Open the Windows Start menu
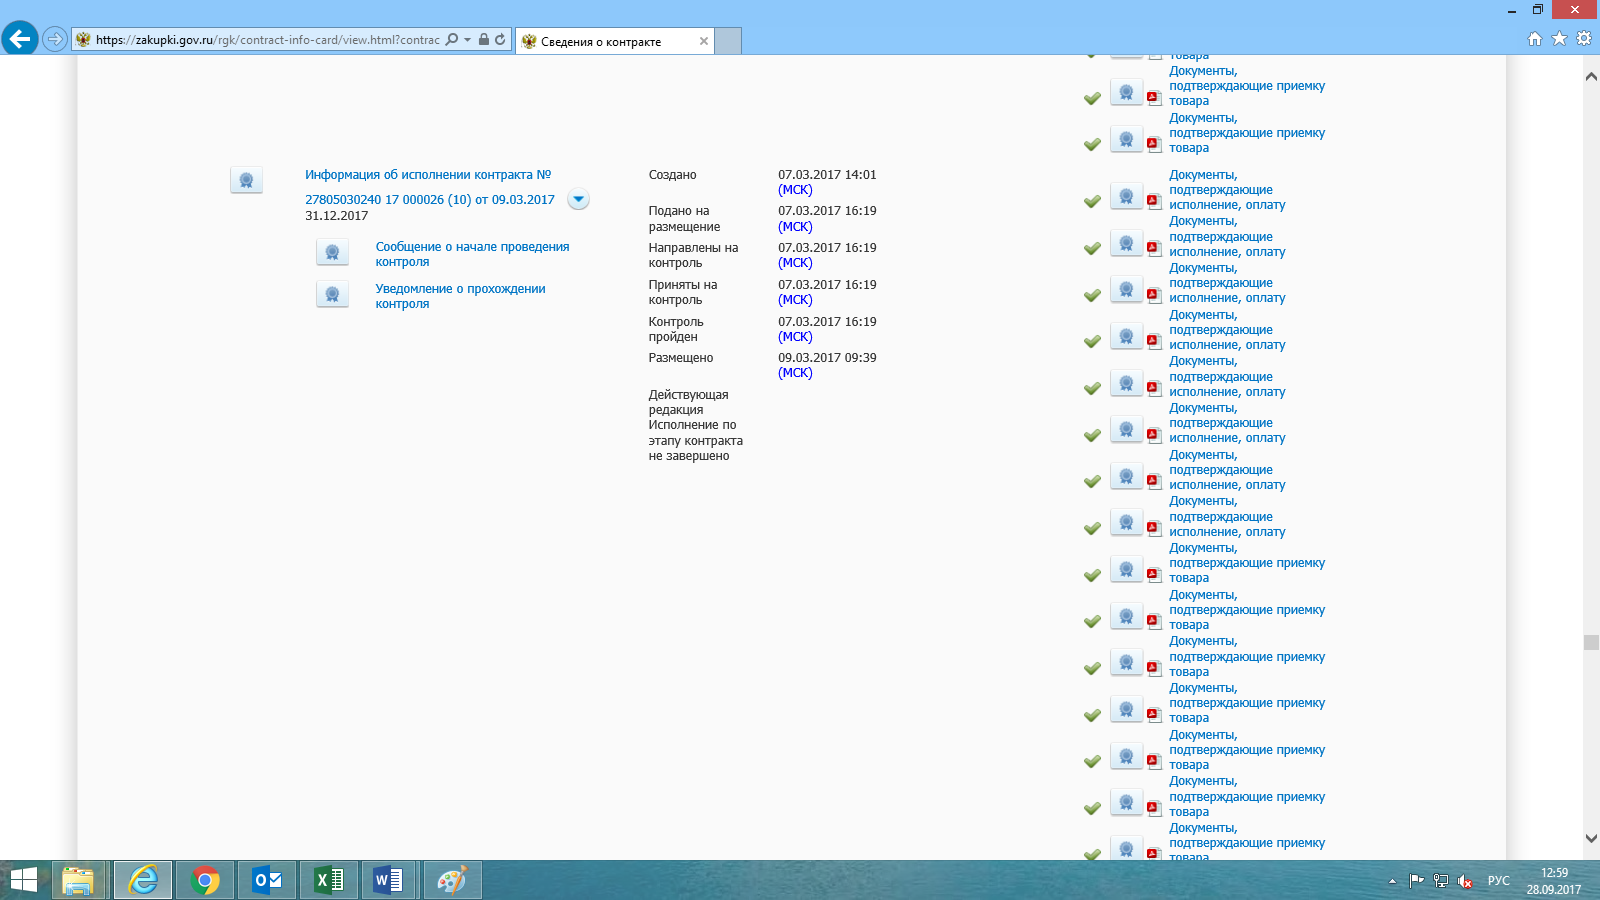 tap(24, 880)
